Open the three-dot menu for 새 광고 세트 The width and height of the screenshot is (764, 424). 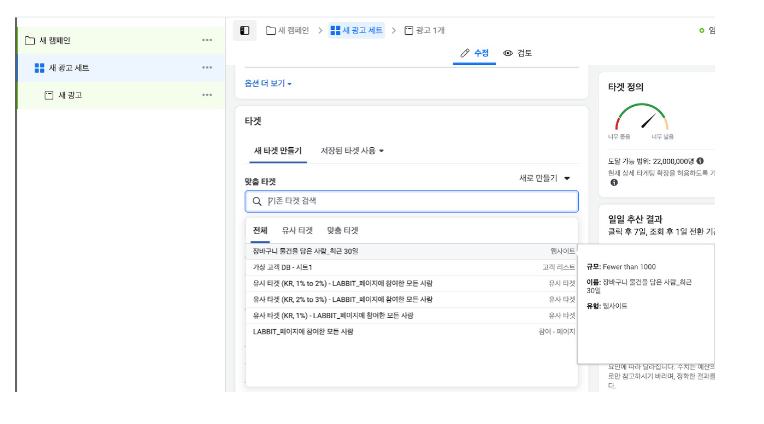207,68
